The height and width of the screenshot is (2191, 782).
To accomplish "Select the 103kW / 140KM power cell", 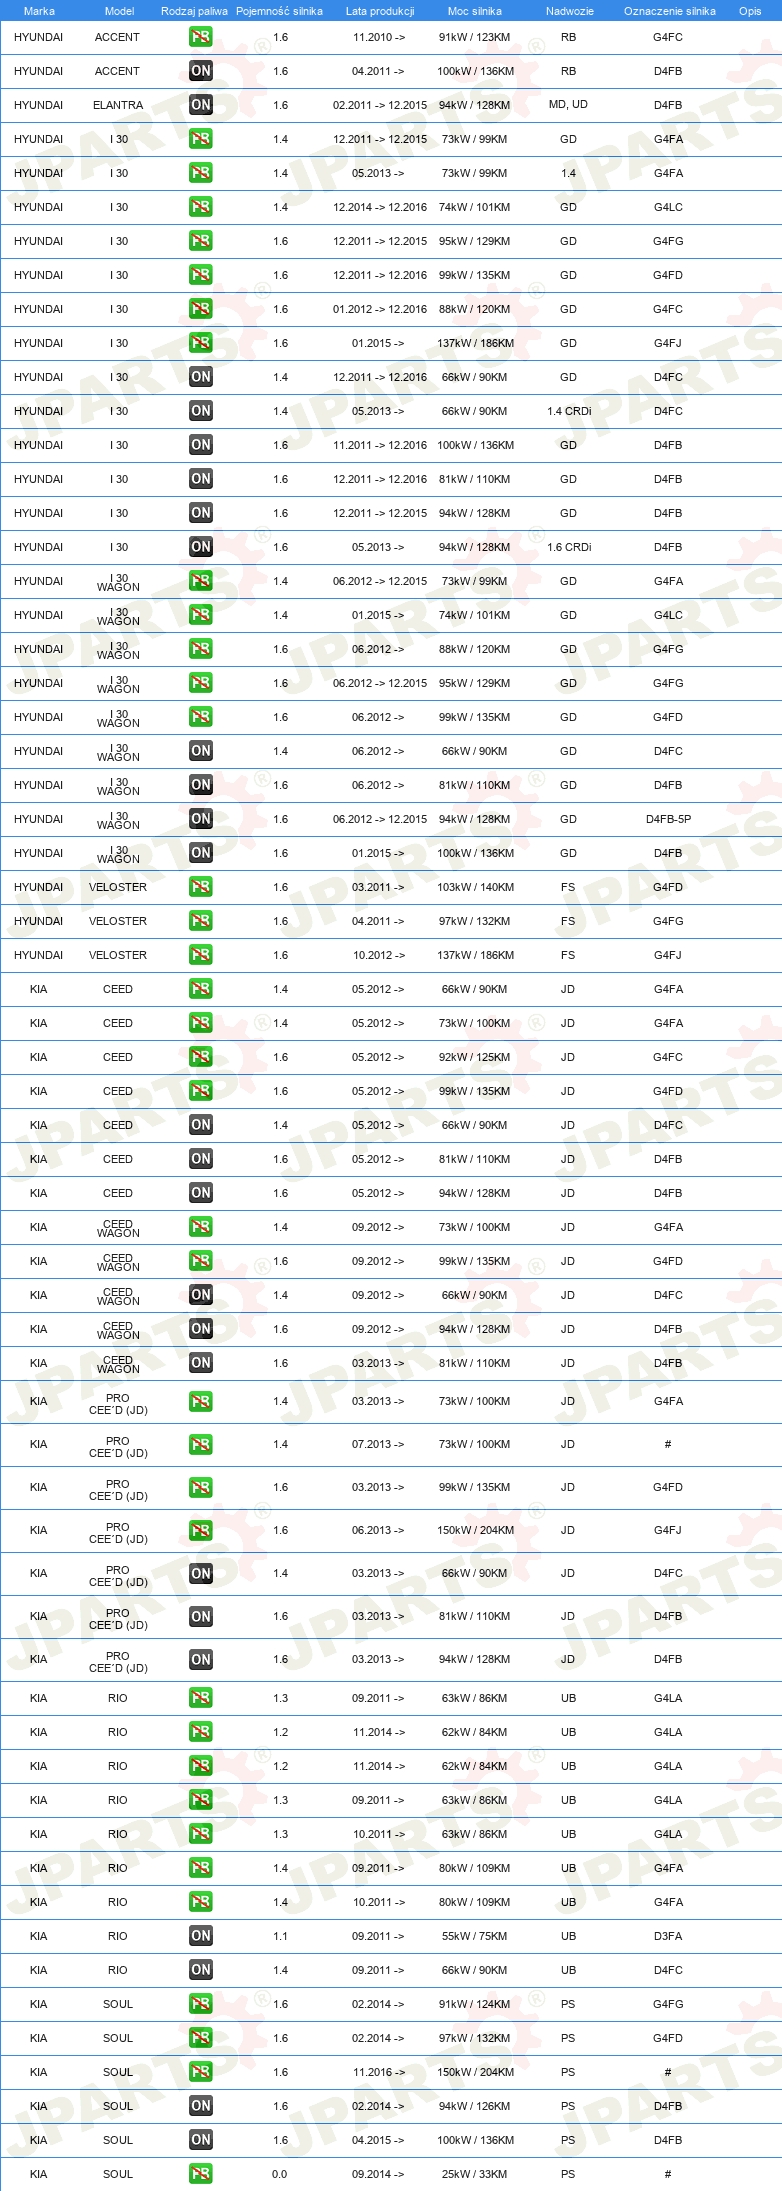I will 476,887.
